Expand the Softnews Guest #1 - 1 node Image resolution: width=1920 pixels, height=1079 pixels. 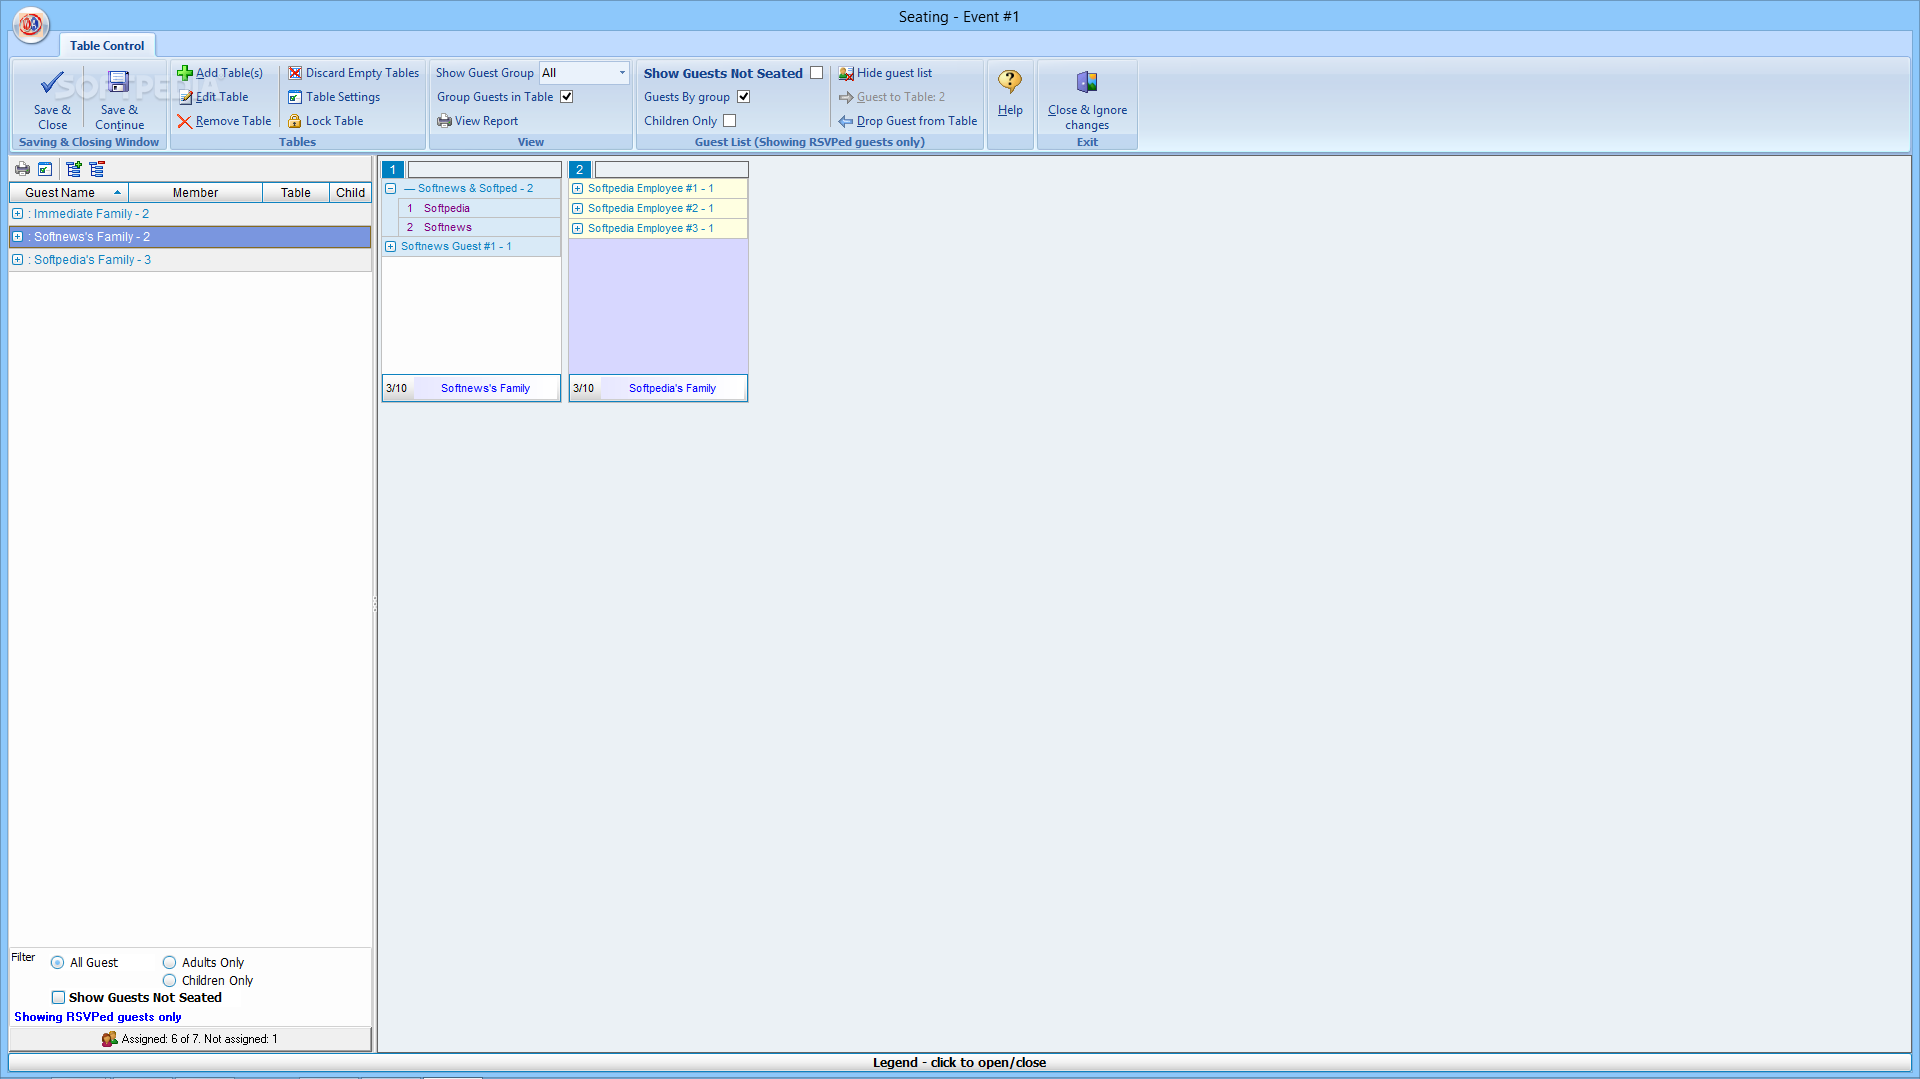391,246
